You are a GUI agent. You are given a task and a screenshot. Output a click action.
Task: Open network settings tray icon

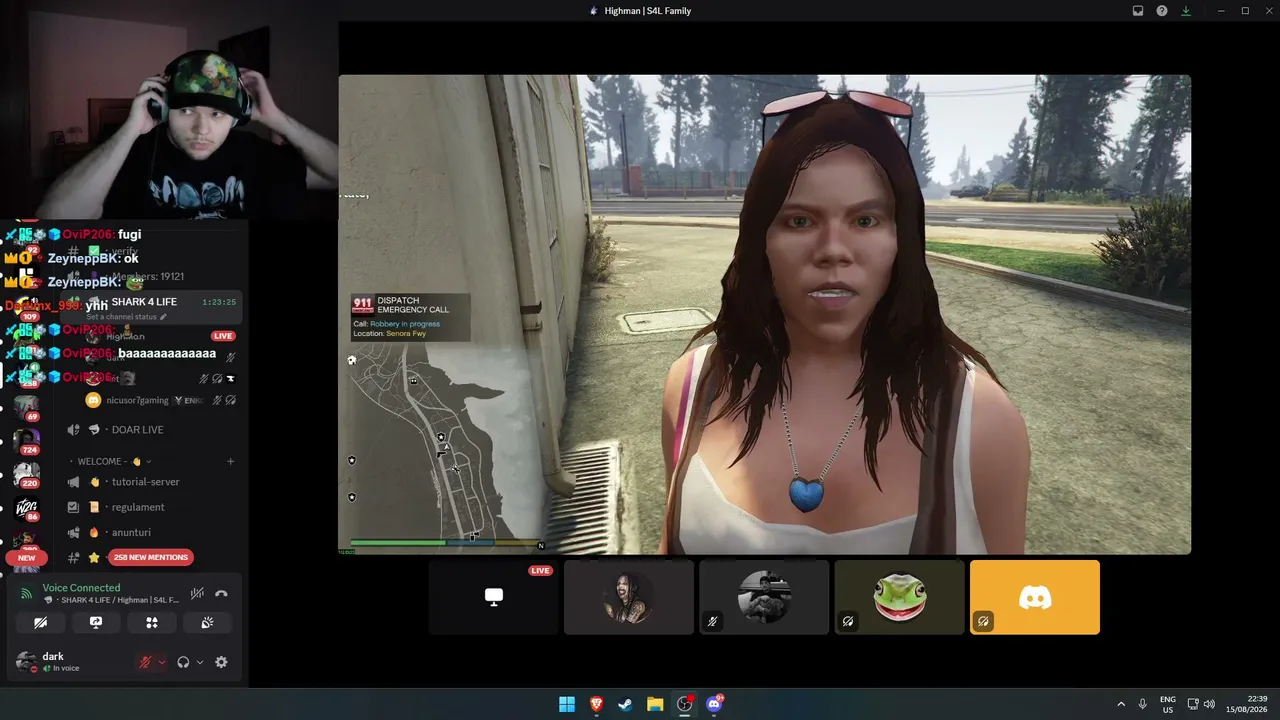(x=1193, y=704)
